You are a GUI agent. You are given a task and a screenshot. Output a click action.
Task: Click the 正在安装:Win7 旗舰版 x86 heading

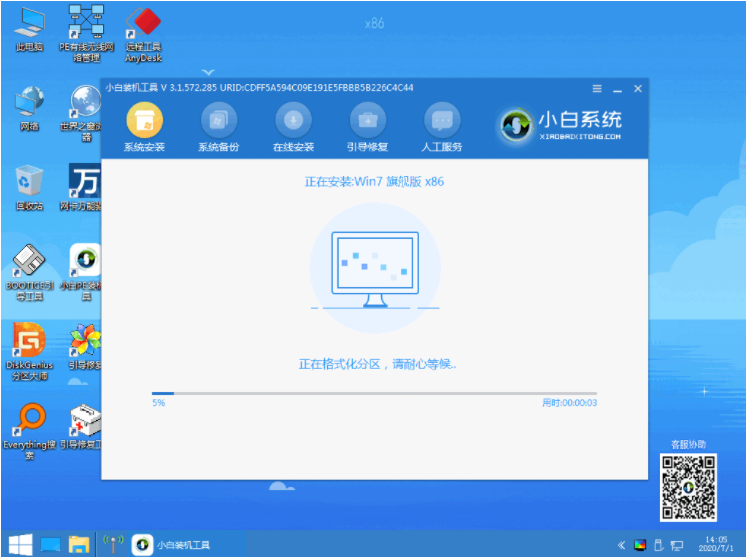(374, 182)
